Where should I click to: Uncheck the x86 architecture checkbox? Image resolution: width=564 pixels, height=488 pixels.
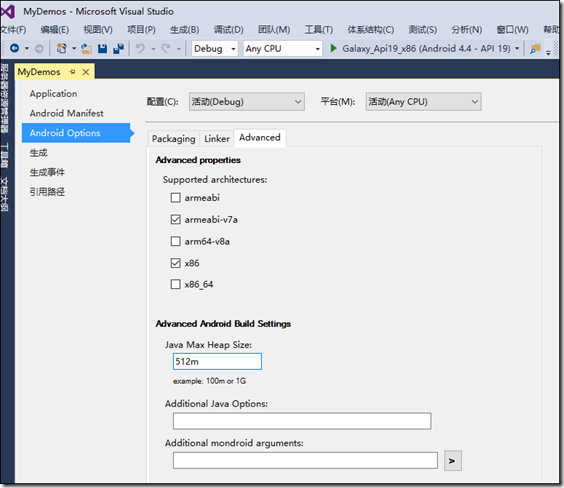(176, 263)
